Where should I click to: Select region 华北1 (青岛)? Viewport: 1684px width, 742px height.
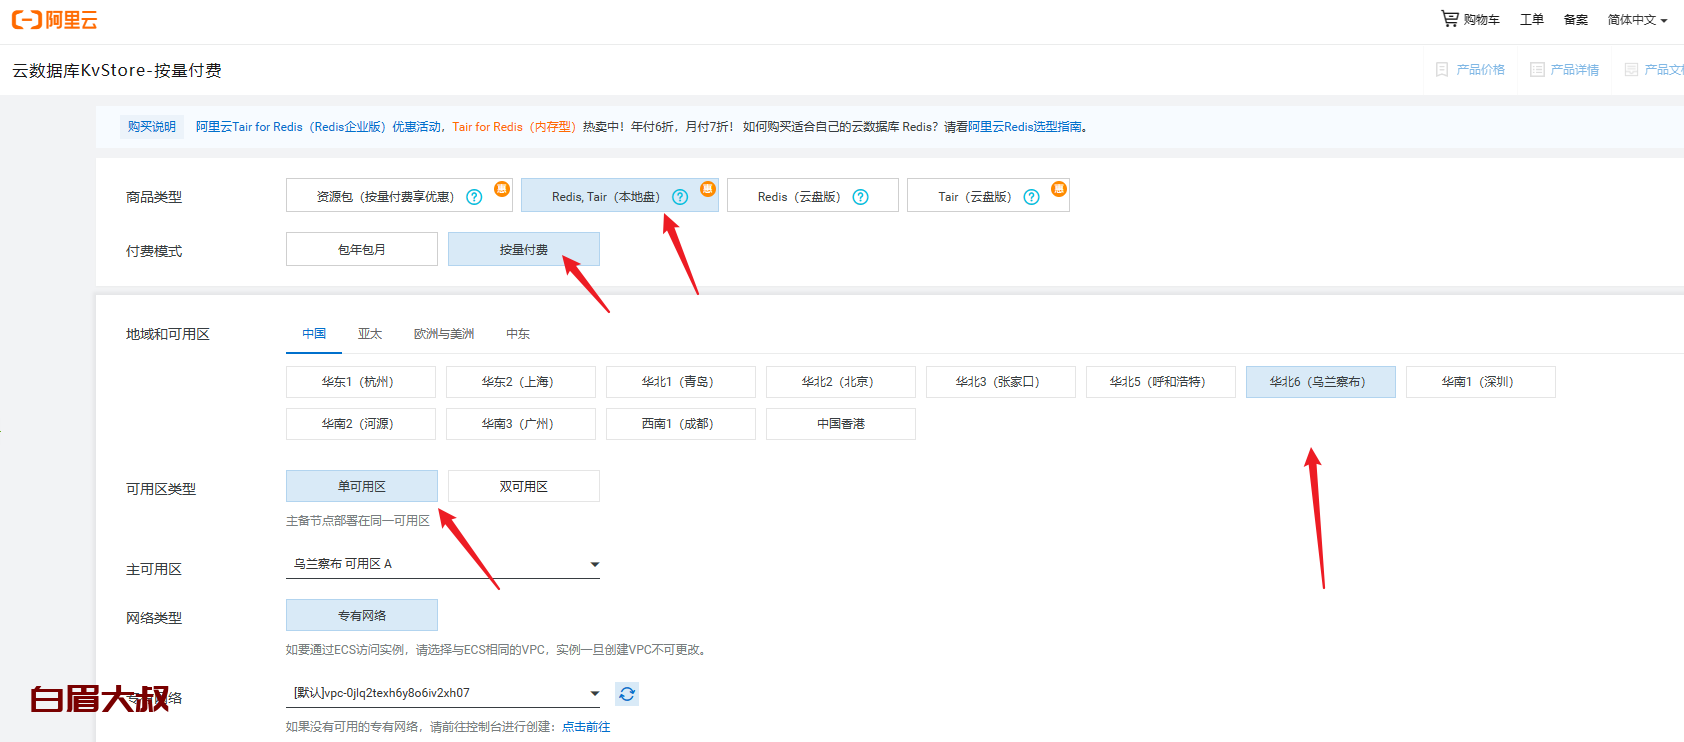point(681,382)
